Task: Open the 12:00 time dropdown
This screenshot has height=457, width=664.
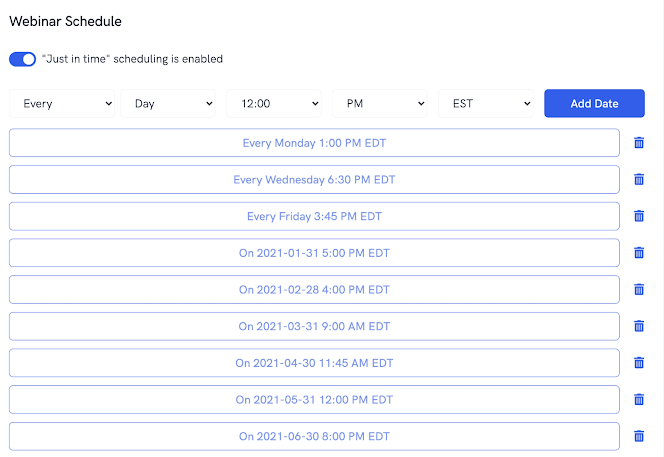Action: pos(273,103)
